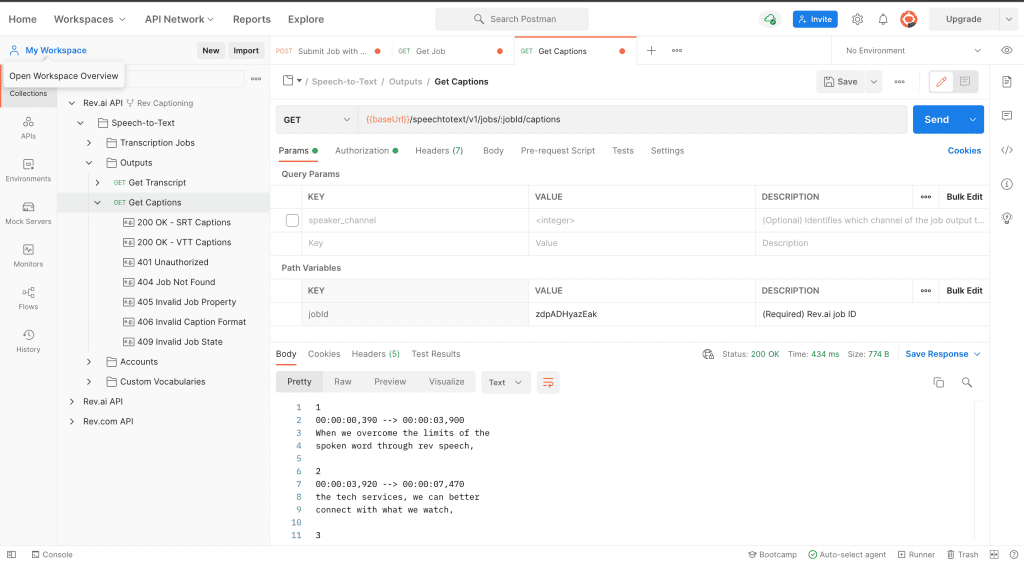This screenshot has height=563, width=1024.
Task: Copy the response body
Action: (x=938, y=383)
